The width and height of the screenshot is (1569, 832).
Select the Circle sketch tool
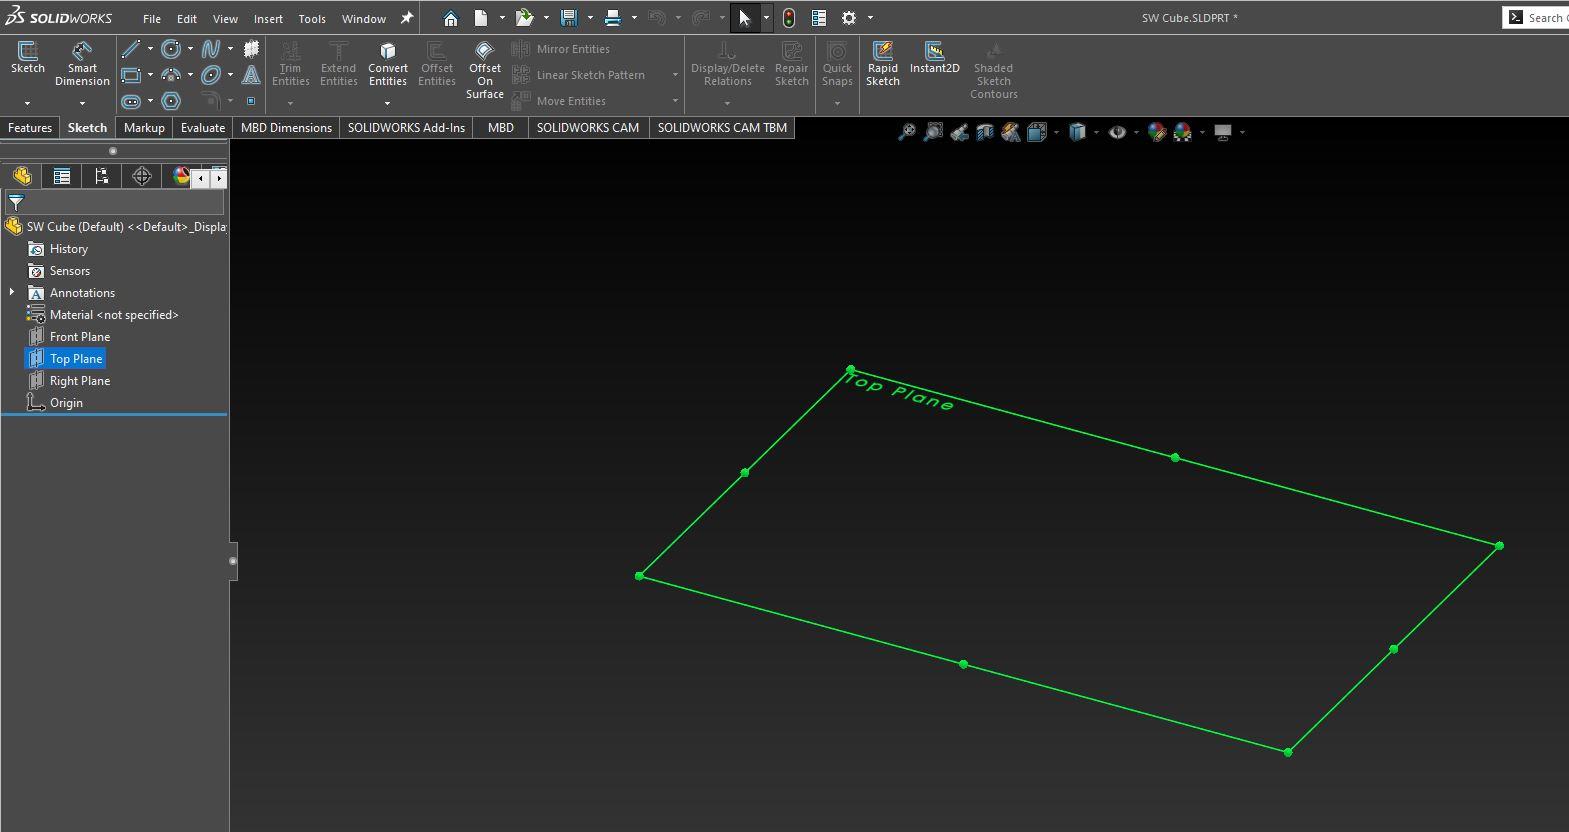pos(171,49)
